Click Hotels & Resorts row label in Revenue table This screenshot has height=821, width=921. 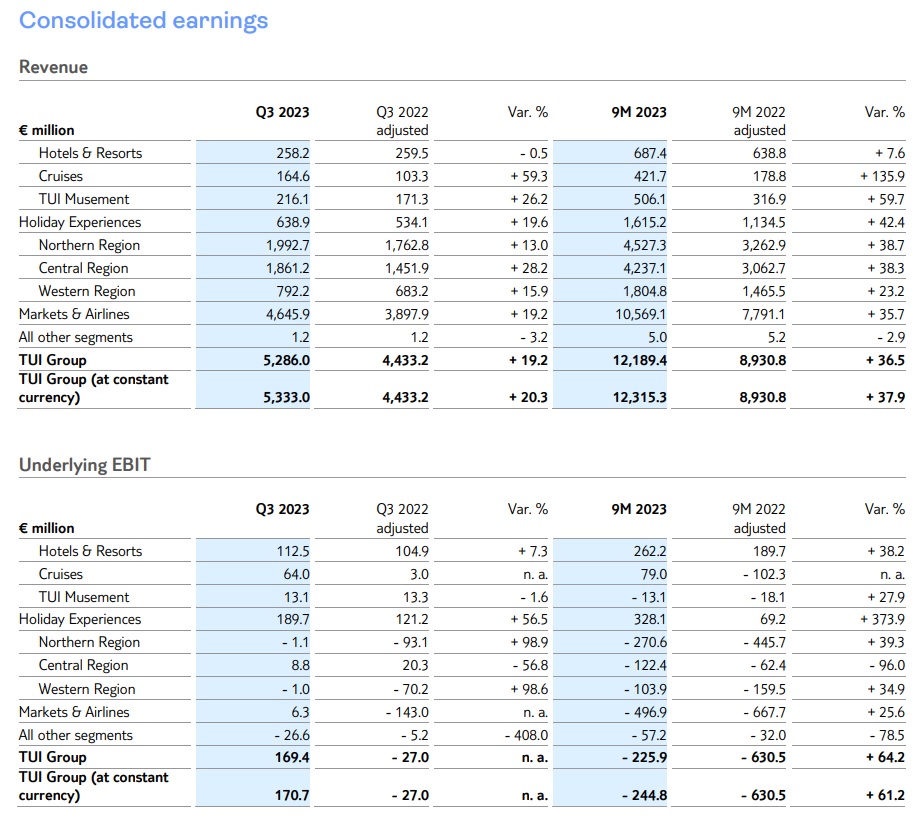click(90, 153)
